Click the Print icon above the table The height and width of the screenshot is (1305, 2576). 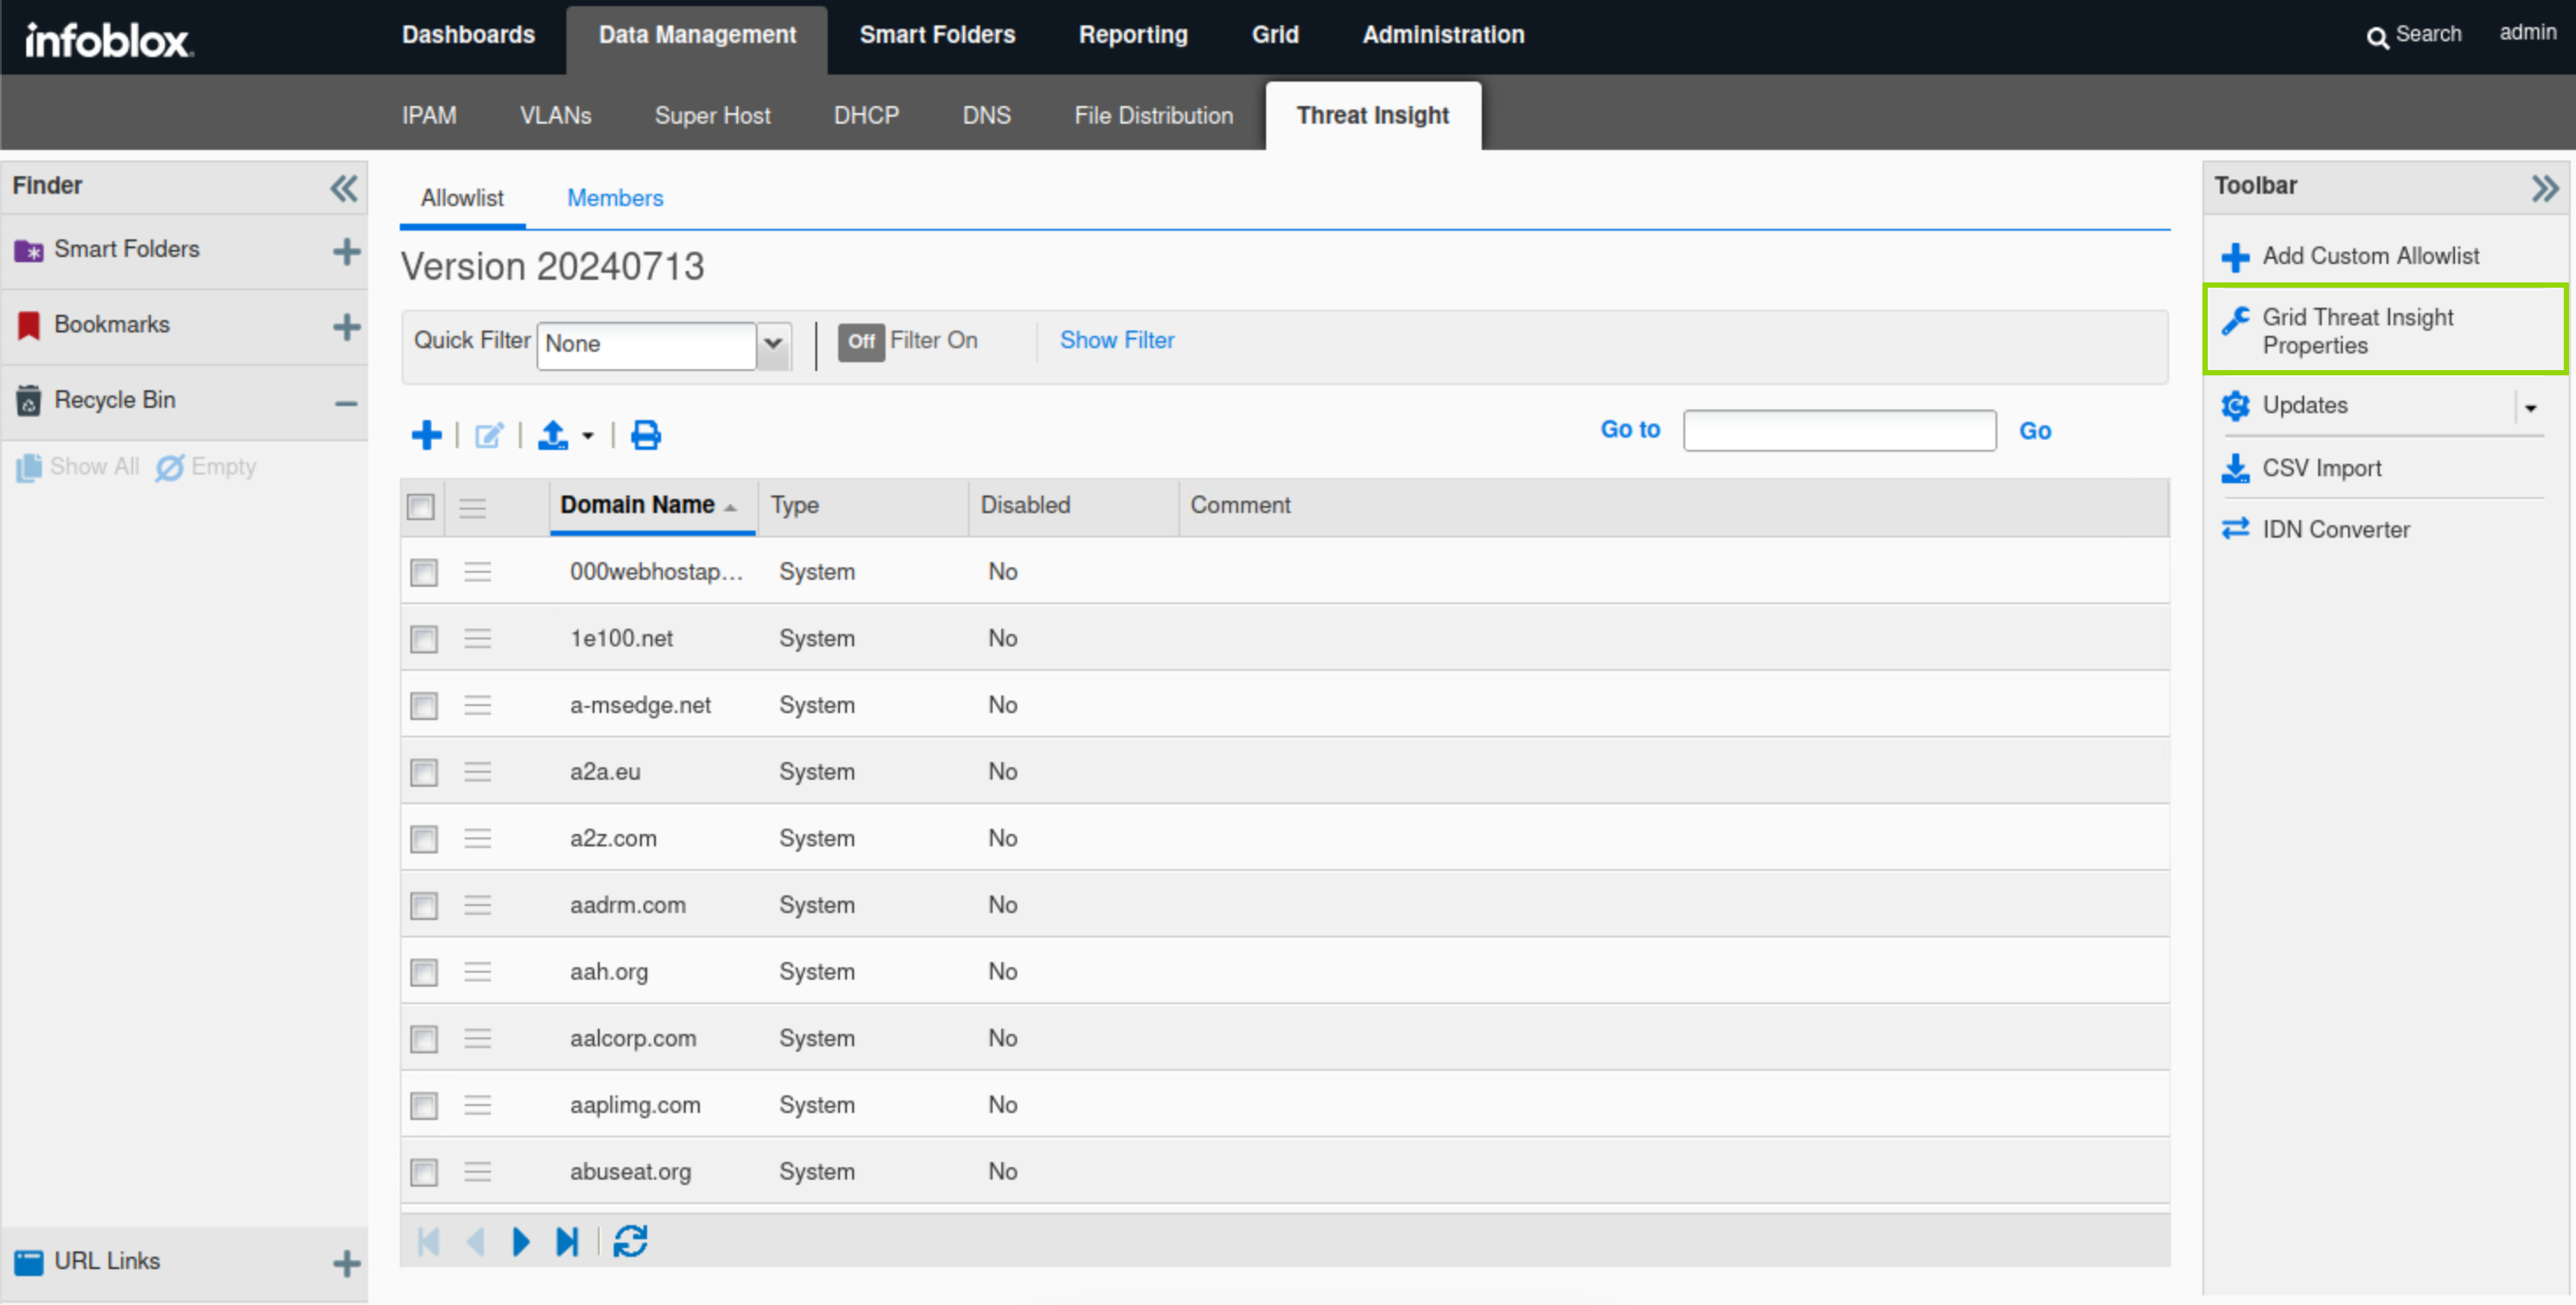pos(645,435)
